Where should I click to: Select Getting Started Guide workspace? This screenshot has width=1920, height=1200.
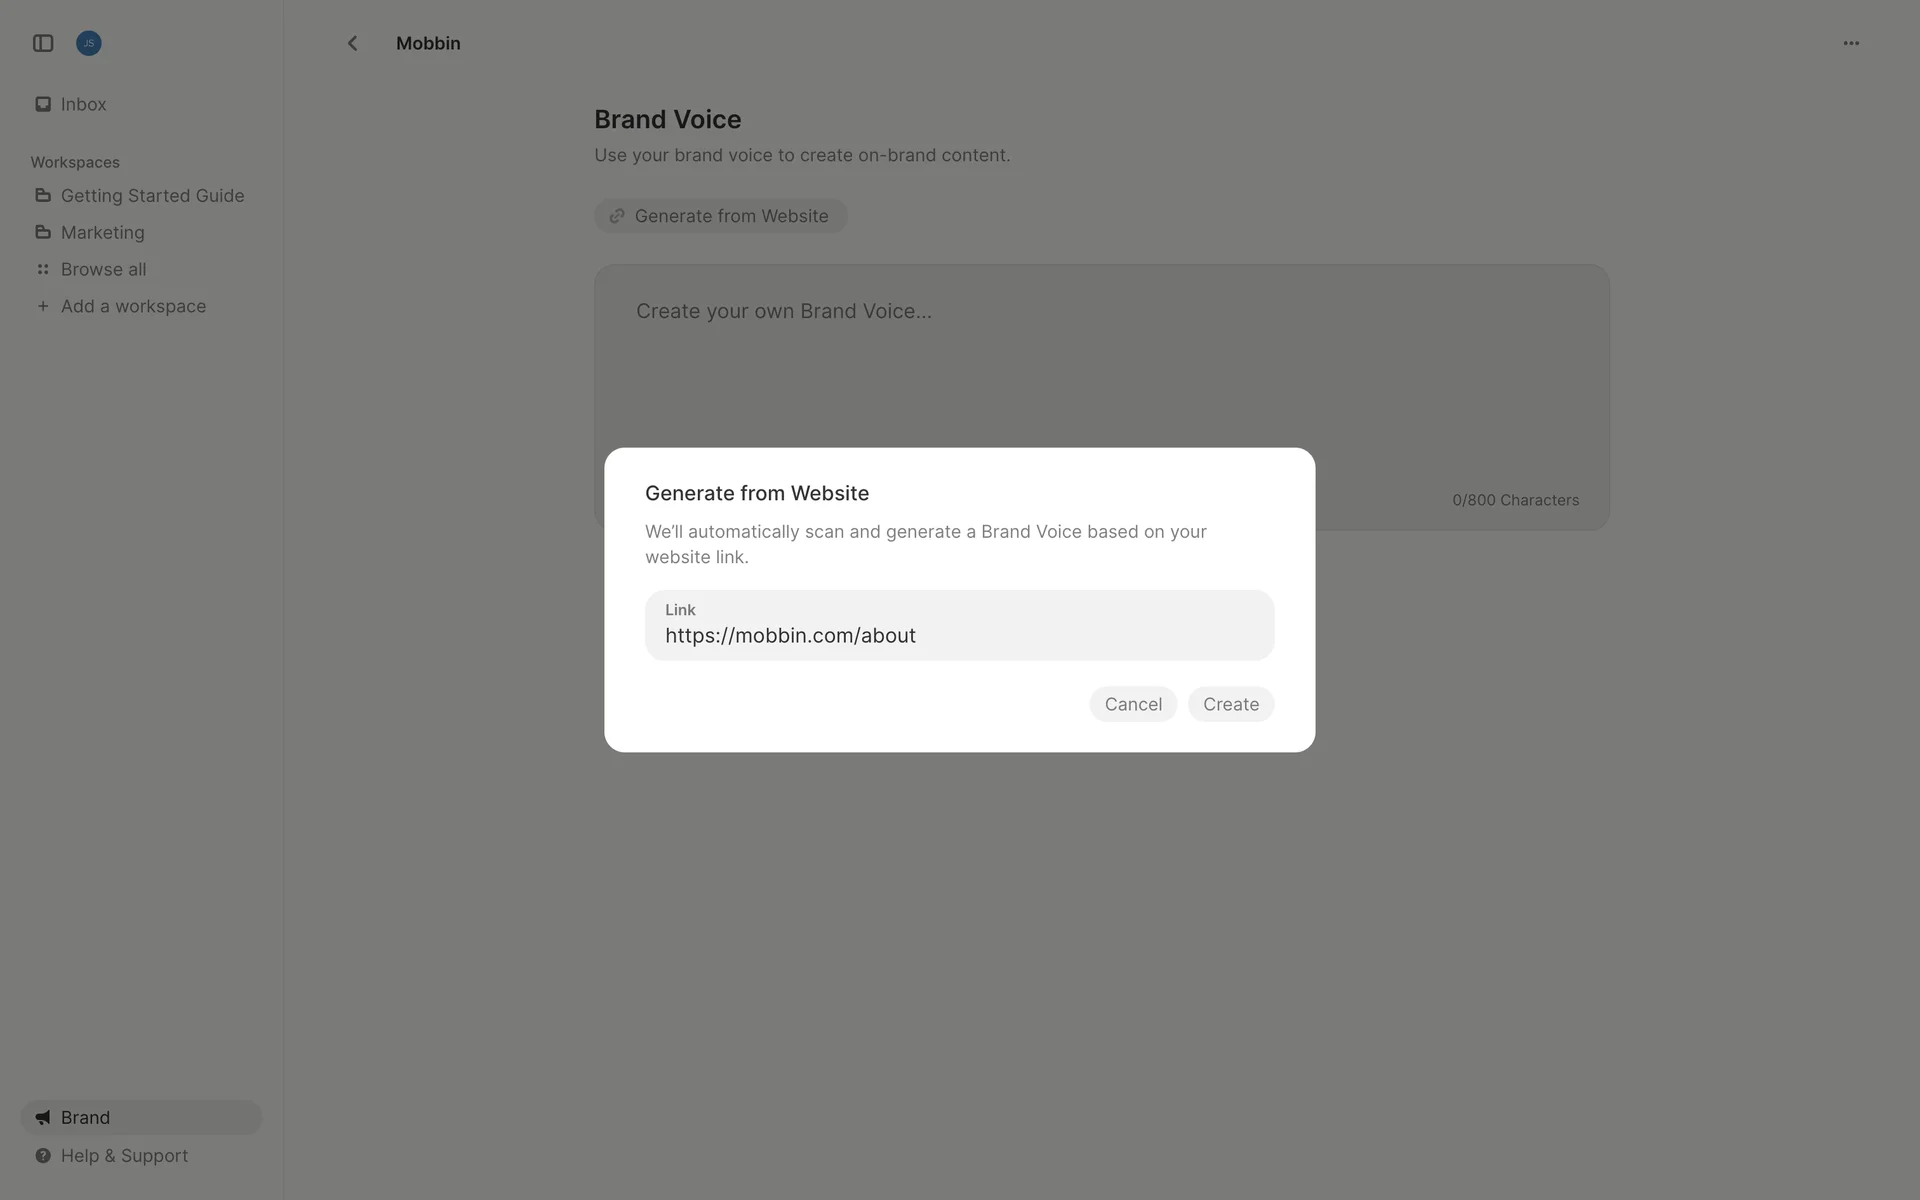point(152,195)
